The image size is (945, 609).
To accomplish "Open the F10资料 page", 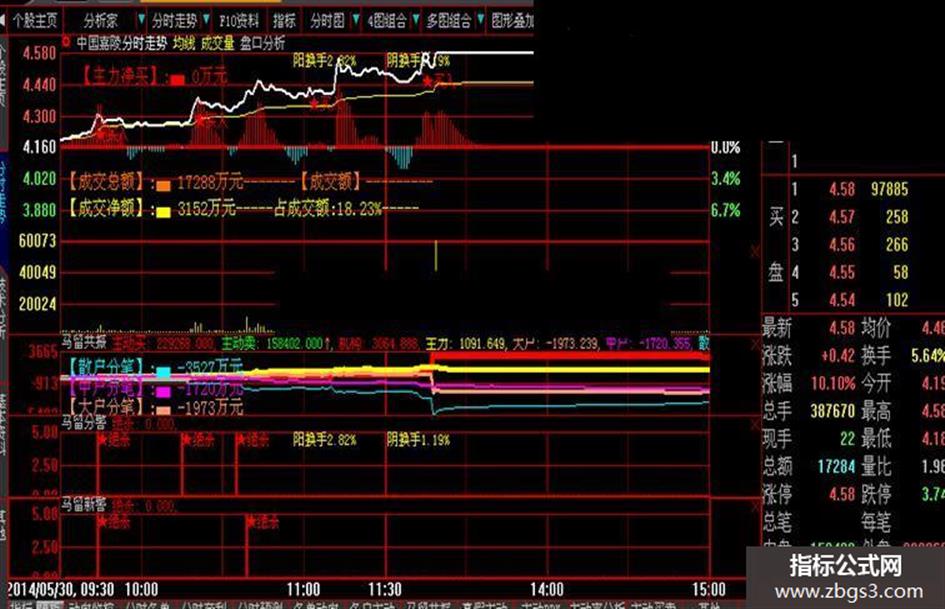I will pyautogui.click(x=239, y=21).
